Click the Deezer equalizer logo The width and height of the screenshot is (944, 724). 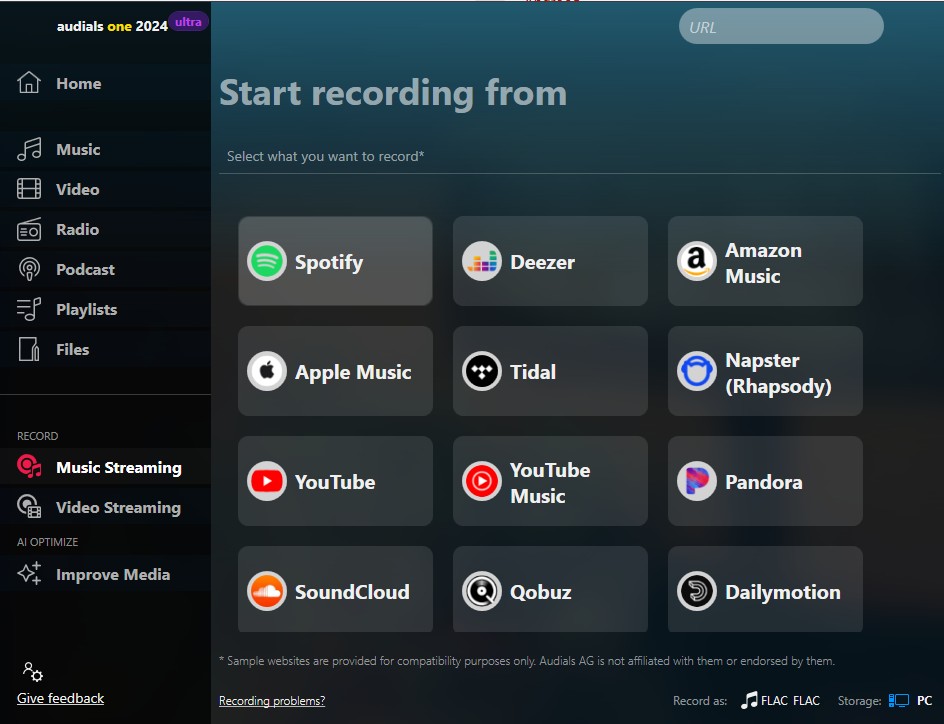482,261
